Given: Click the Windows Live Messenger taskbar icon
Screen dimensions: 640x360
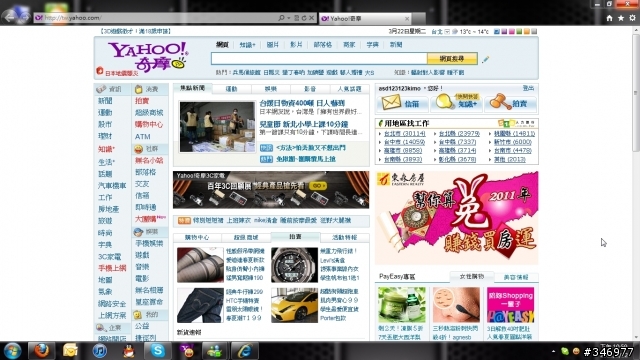Looking at the screenshot, I should pos(215,351).
